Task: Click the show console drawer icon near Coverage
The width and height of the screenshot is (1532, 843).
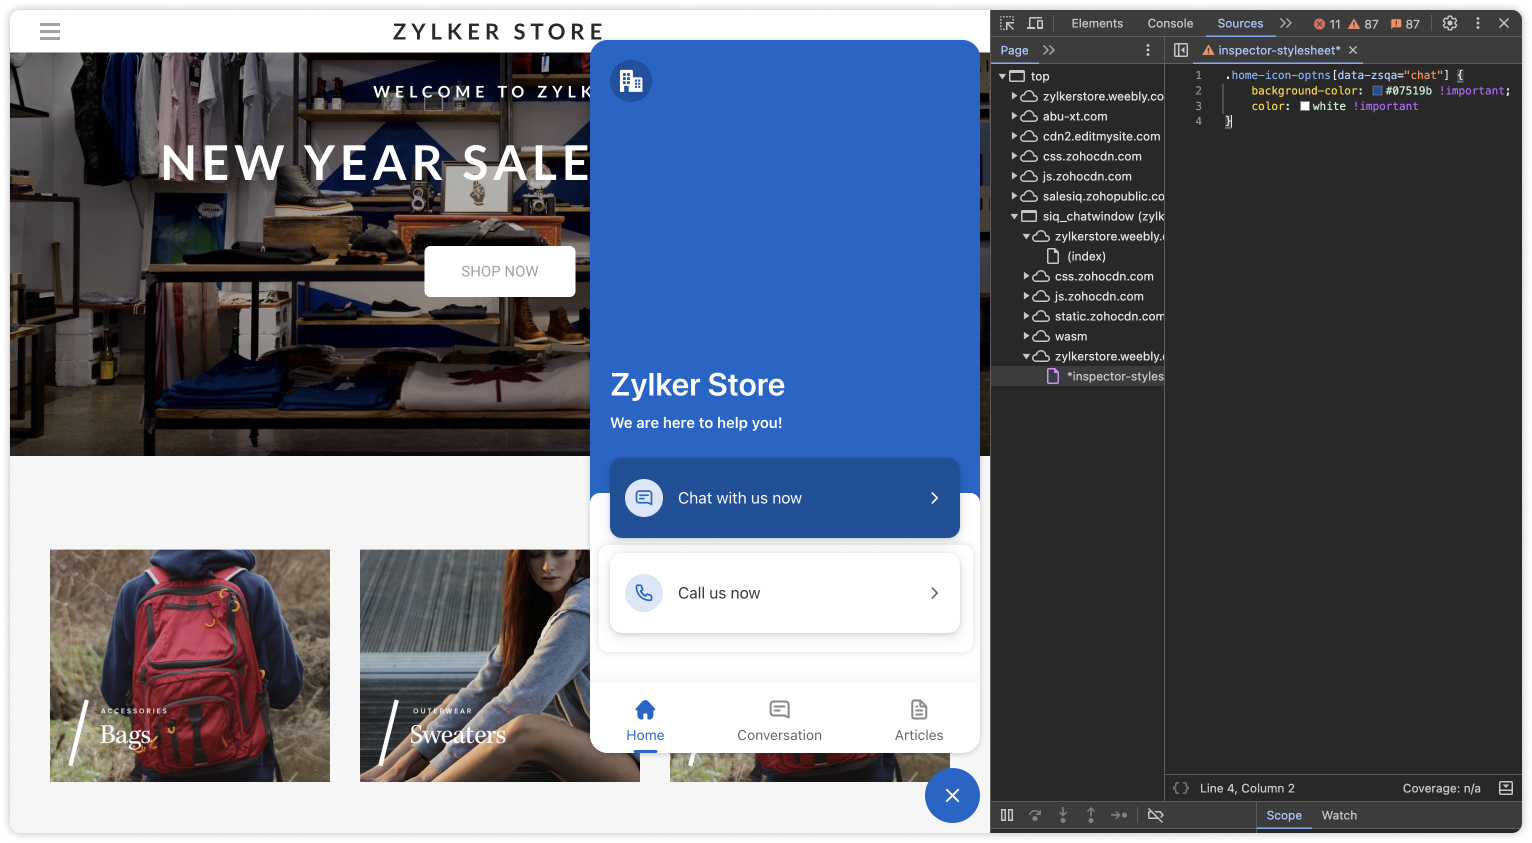Action: [x=1506, y=788]
